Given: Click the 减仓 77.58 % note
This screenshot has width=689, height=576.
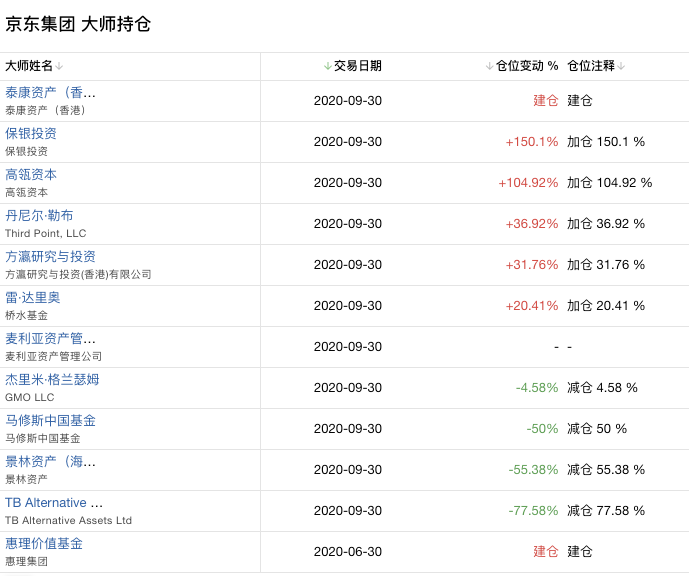Looking at the screenshot, I should pos(606,511).
